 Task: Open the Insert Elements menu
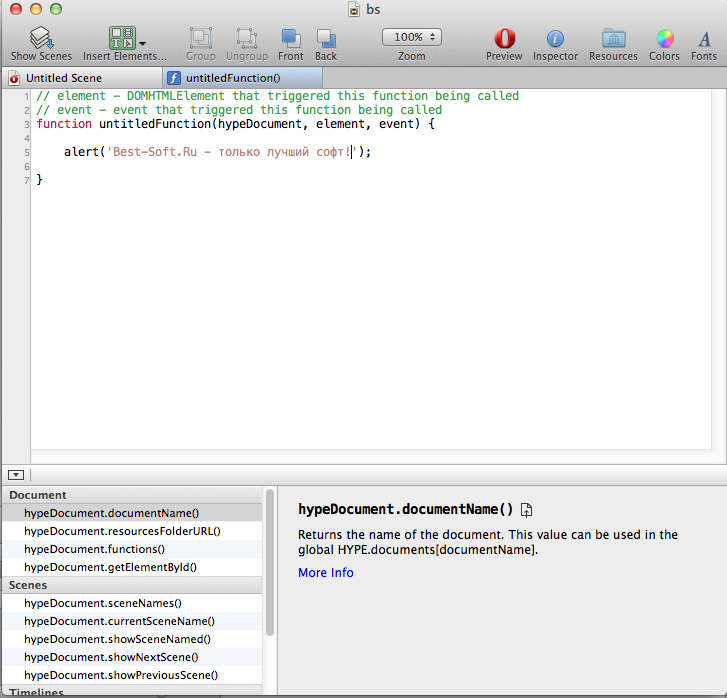click(125, 39)
